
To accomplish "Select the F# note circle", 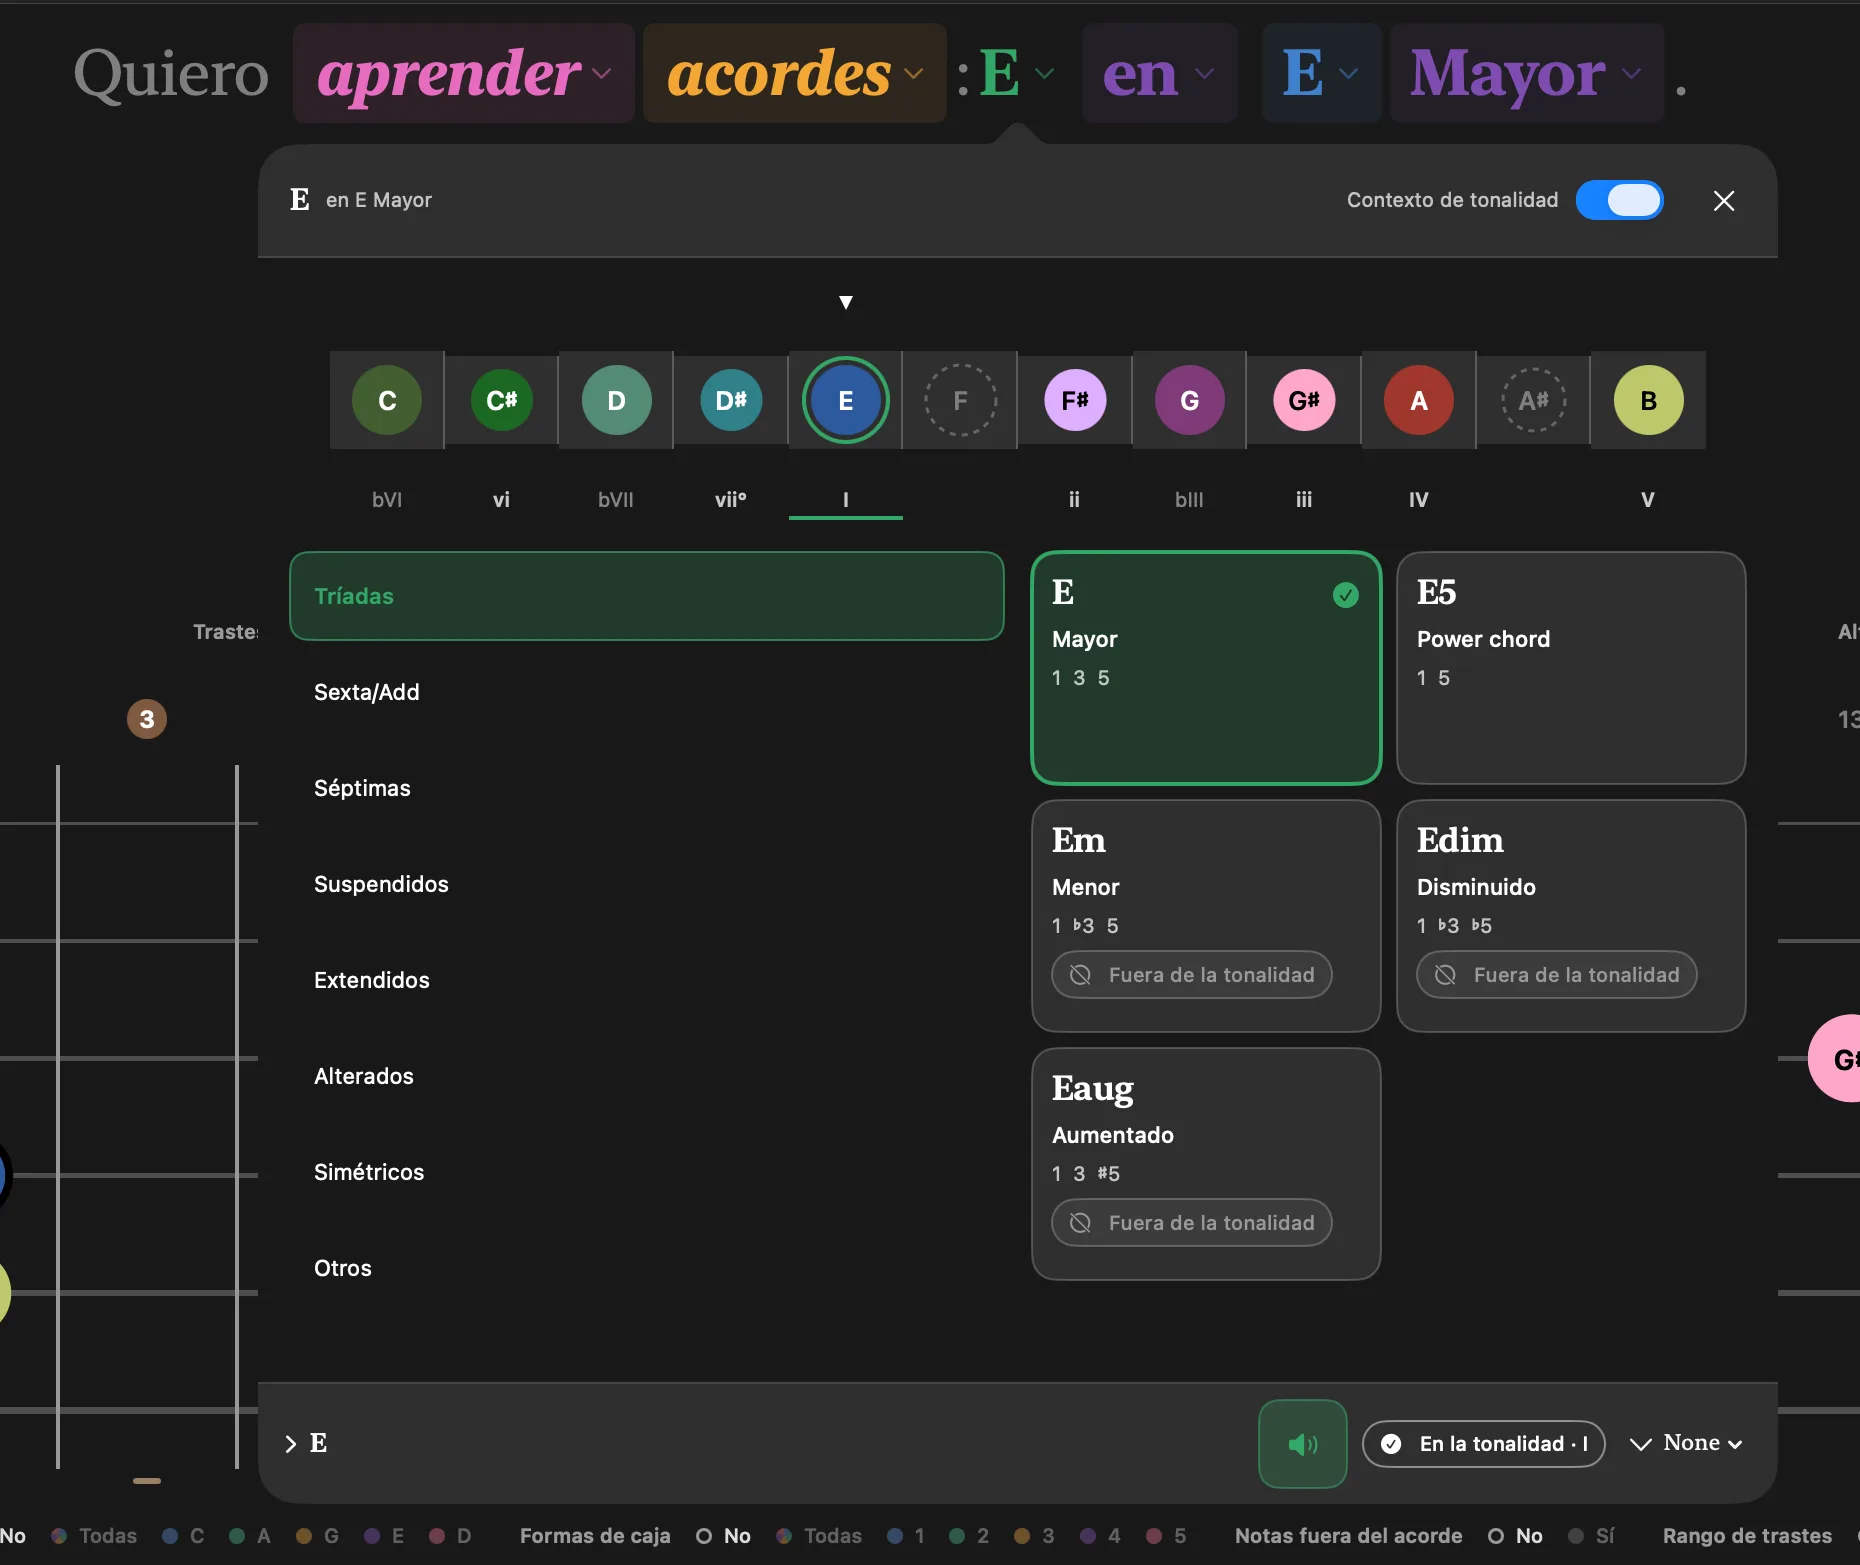I will point(1075,400).
